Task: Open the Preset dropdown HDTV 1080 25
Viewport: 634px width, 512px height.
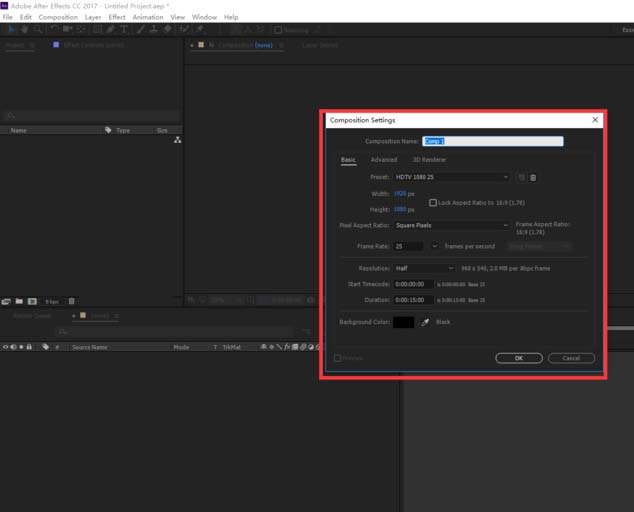Action: pos(451,177)
